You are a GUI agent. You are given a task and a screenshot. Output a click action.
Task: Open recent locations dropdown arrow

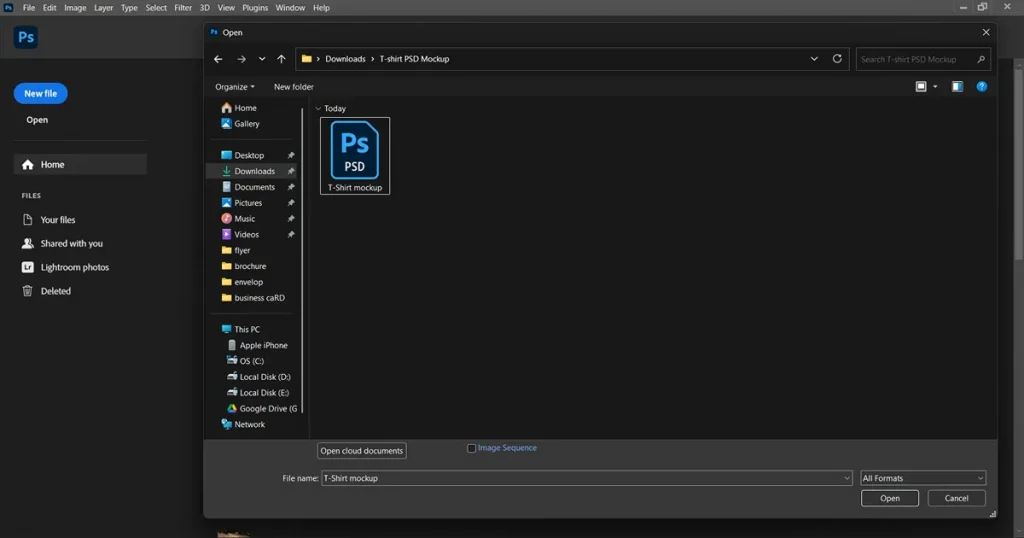click(x=262, y=59)
